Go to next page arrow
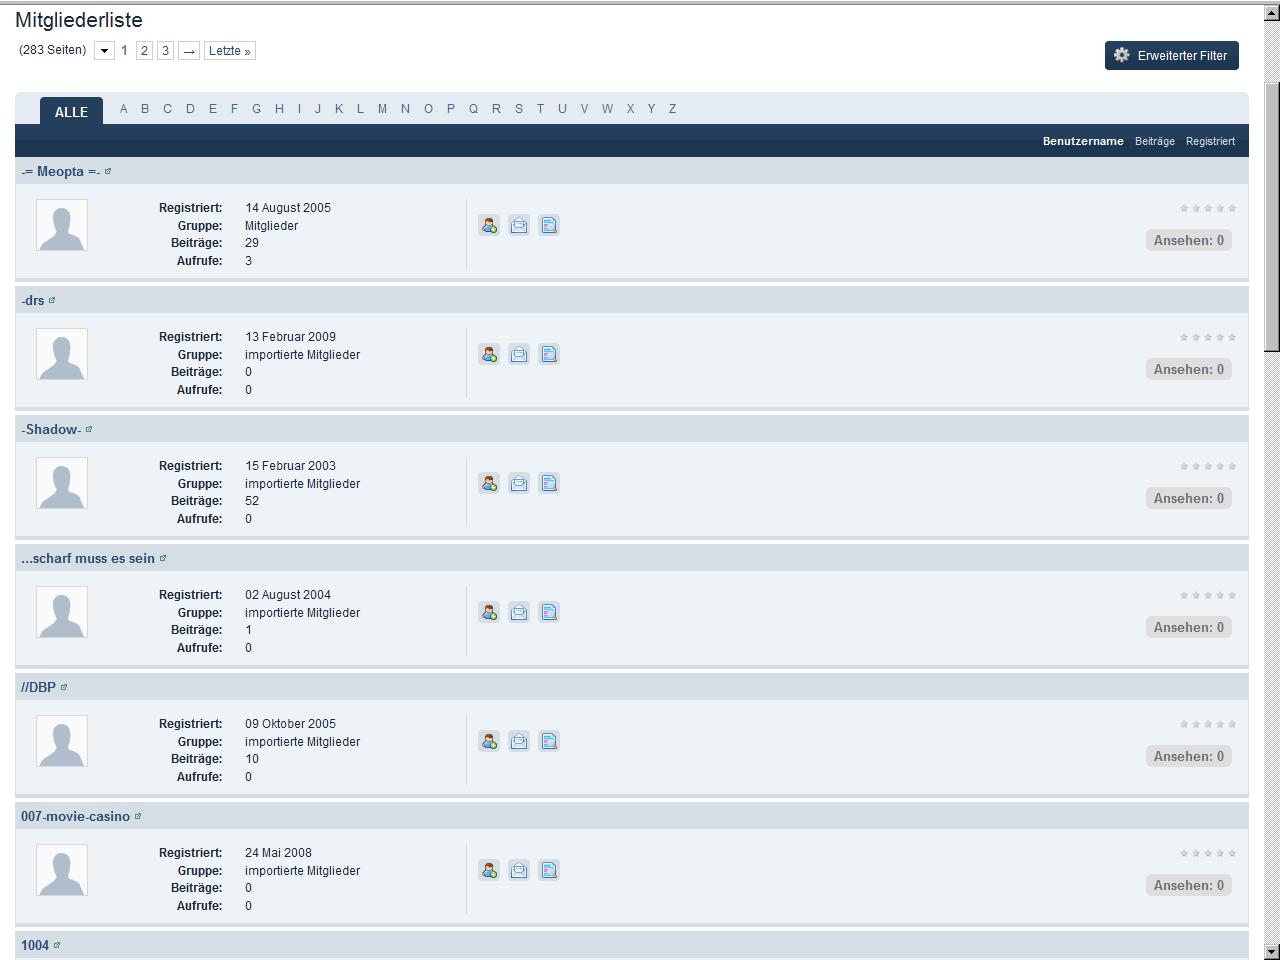Screen dimensions: 1280x960 pyautogui.click(x=189, y=51)
